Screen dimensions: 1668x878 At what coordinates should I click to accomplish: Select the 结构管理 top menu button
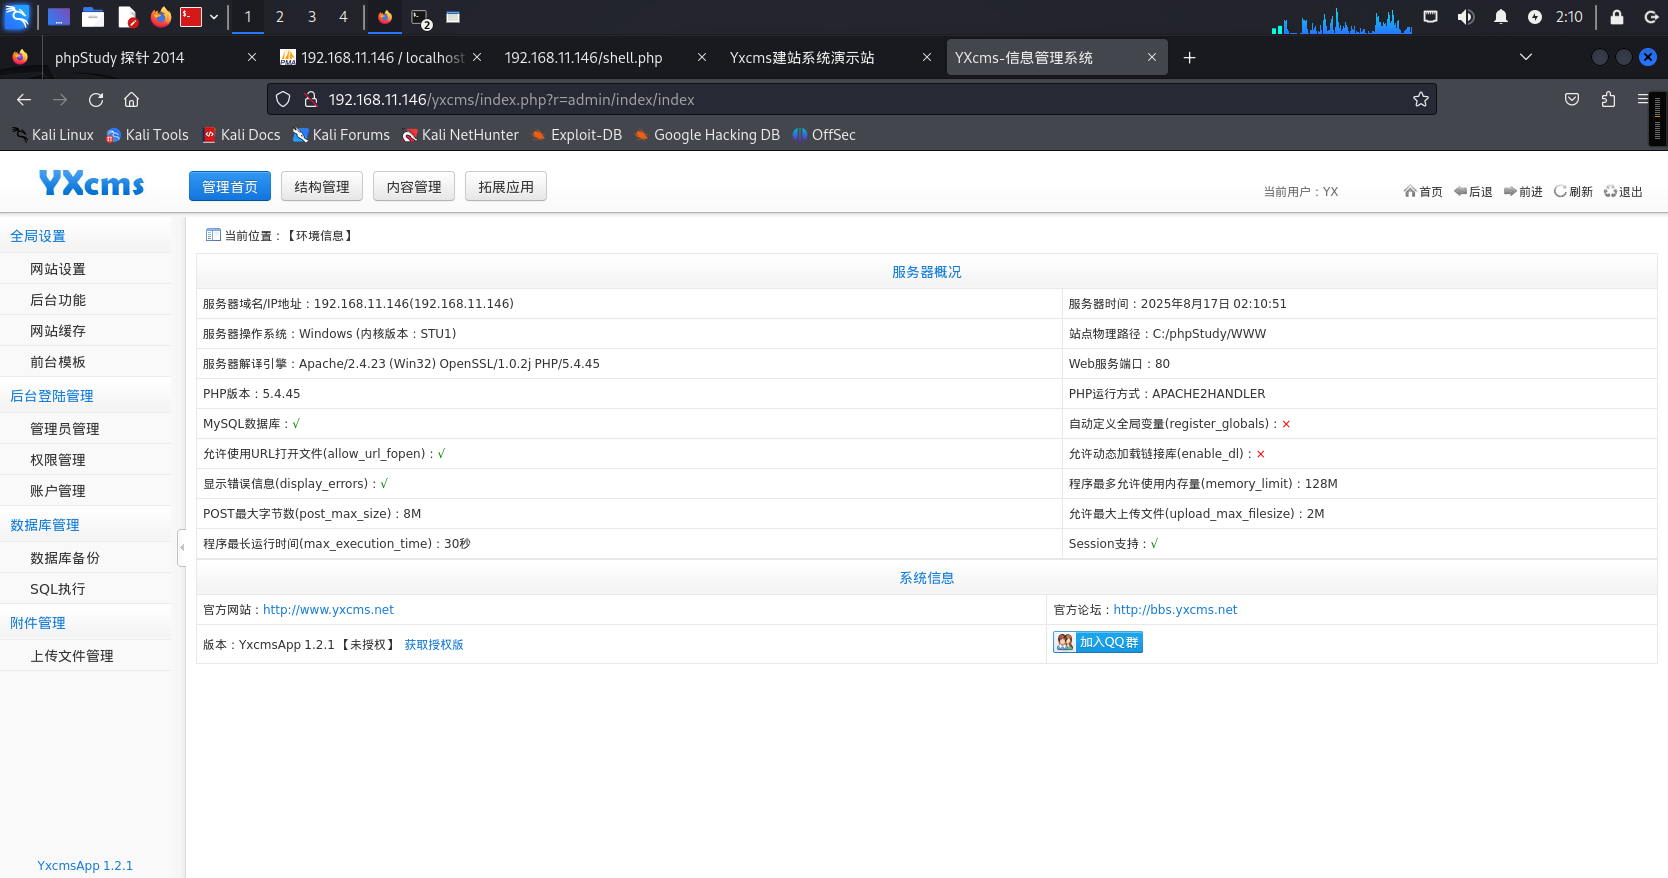tap(322, 187)
